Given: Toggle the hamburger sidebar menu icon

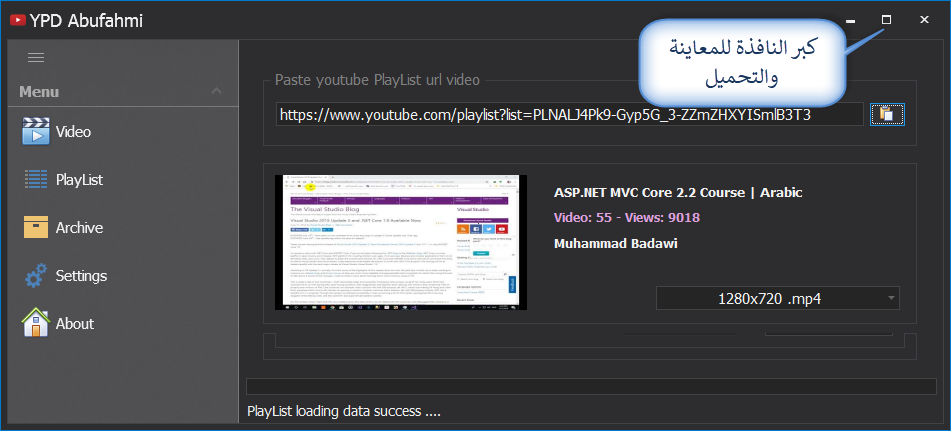Looking at the screenshot, I should tap(36, 58).
